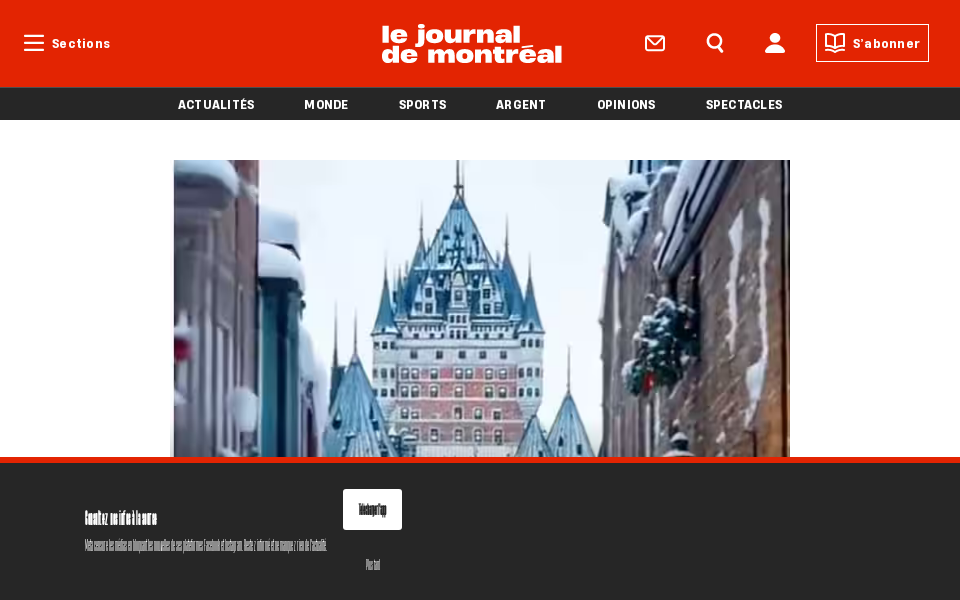This screenshot has height=600, width=960.
Task: Navigate to the Argent section
Action: coord(521,104)
